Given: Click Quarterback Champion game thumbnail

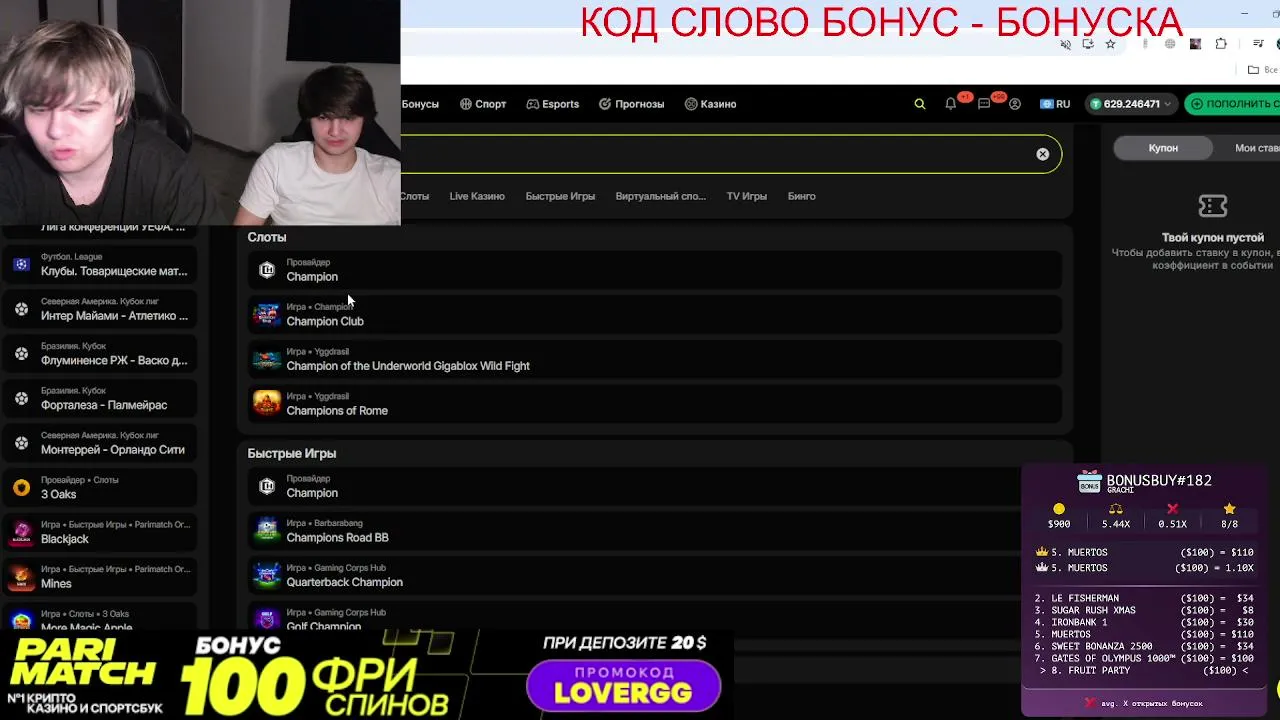Looking at the screenshot, I should click(x=267, y=575).
